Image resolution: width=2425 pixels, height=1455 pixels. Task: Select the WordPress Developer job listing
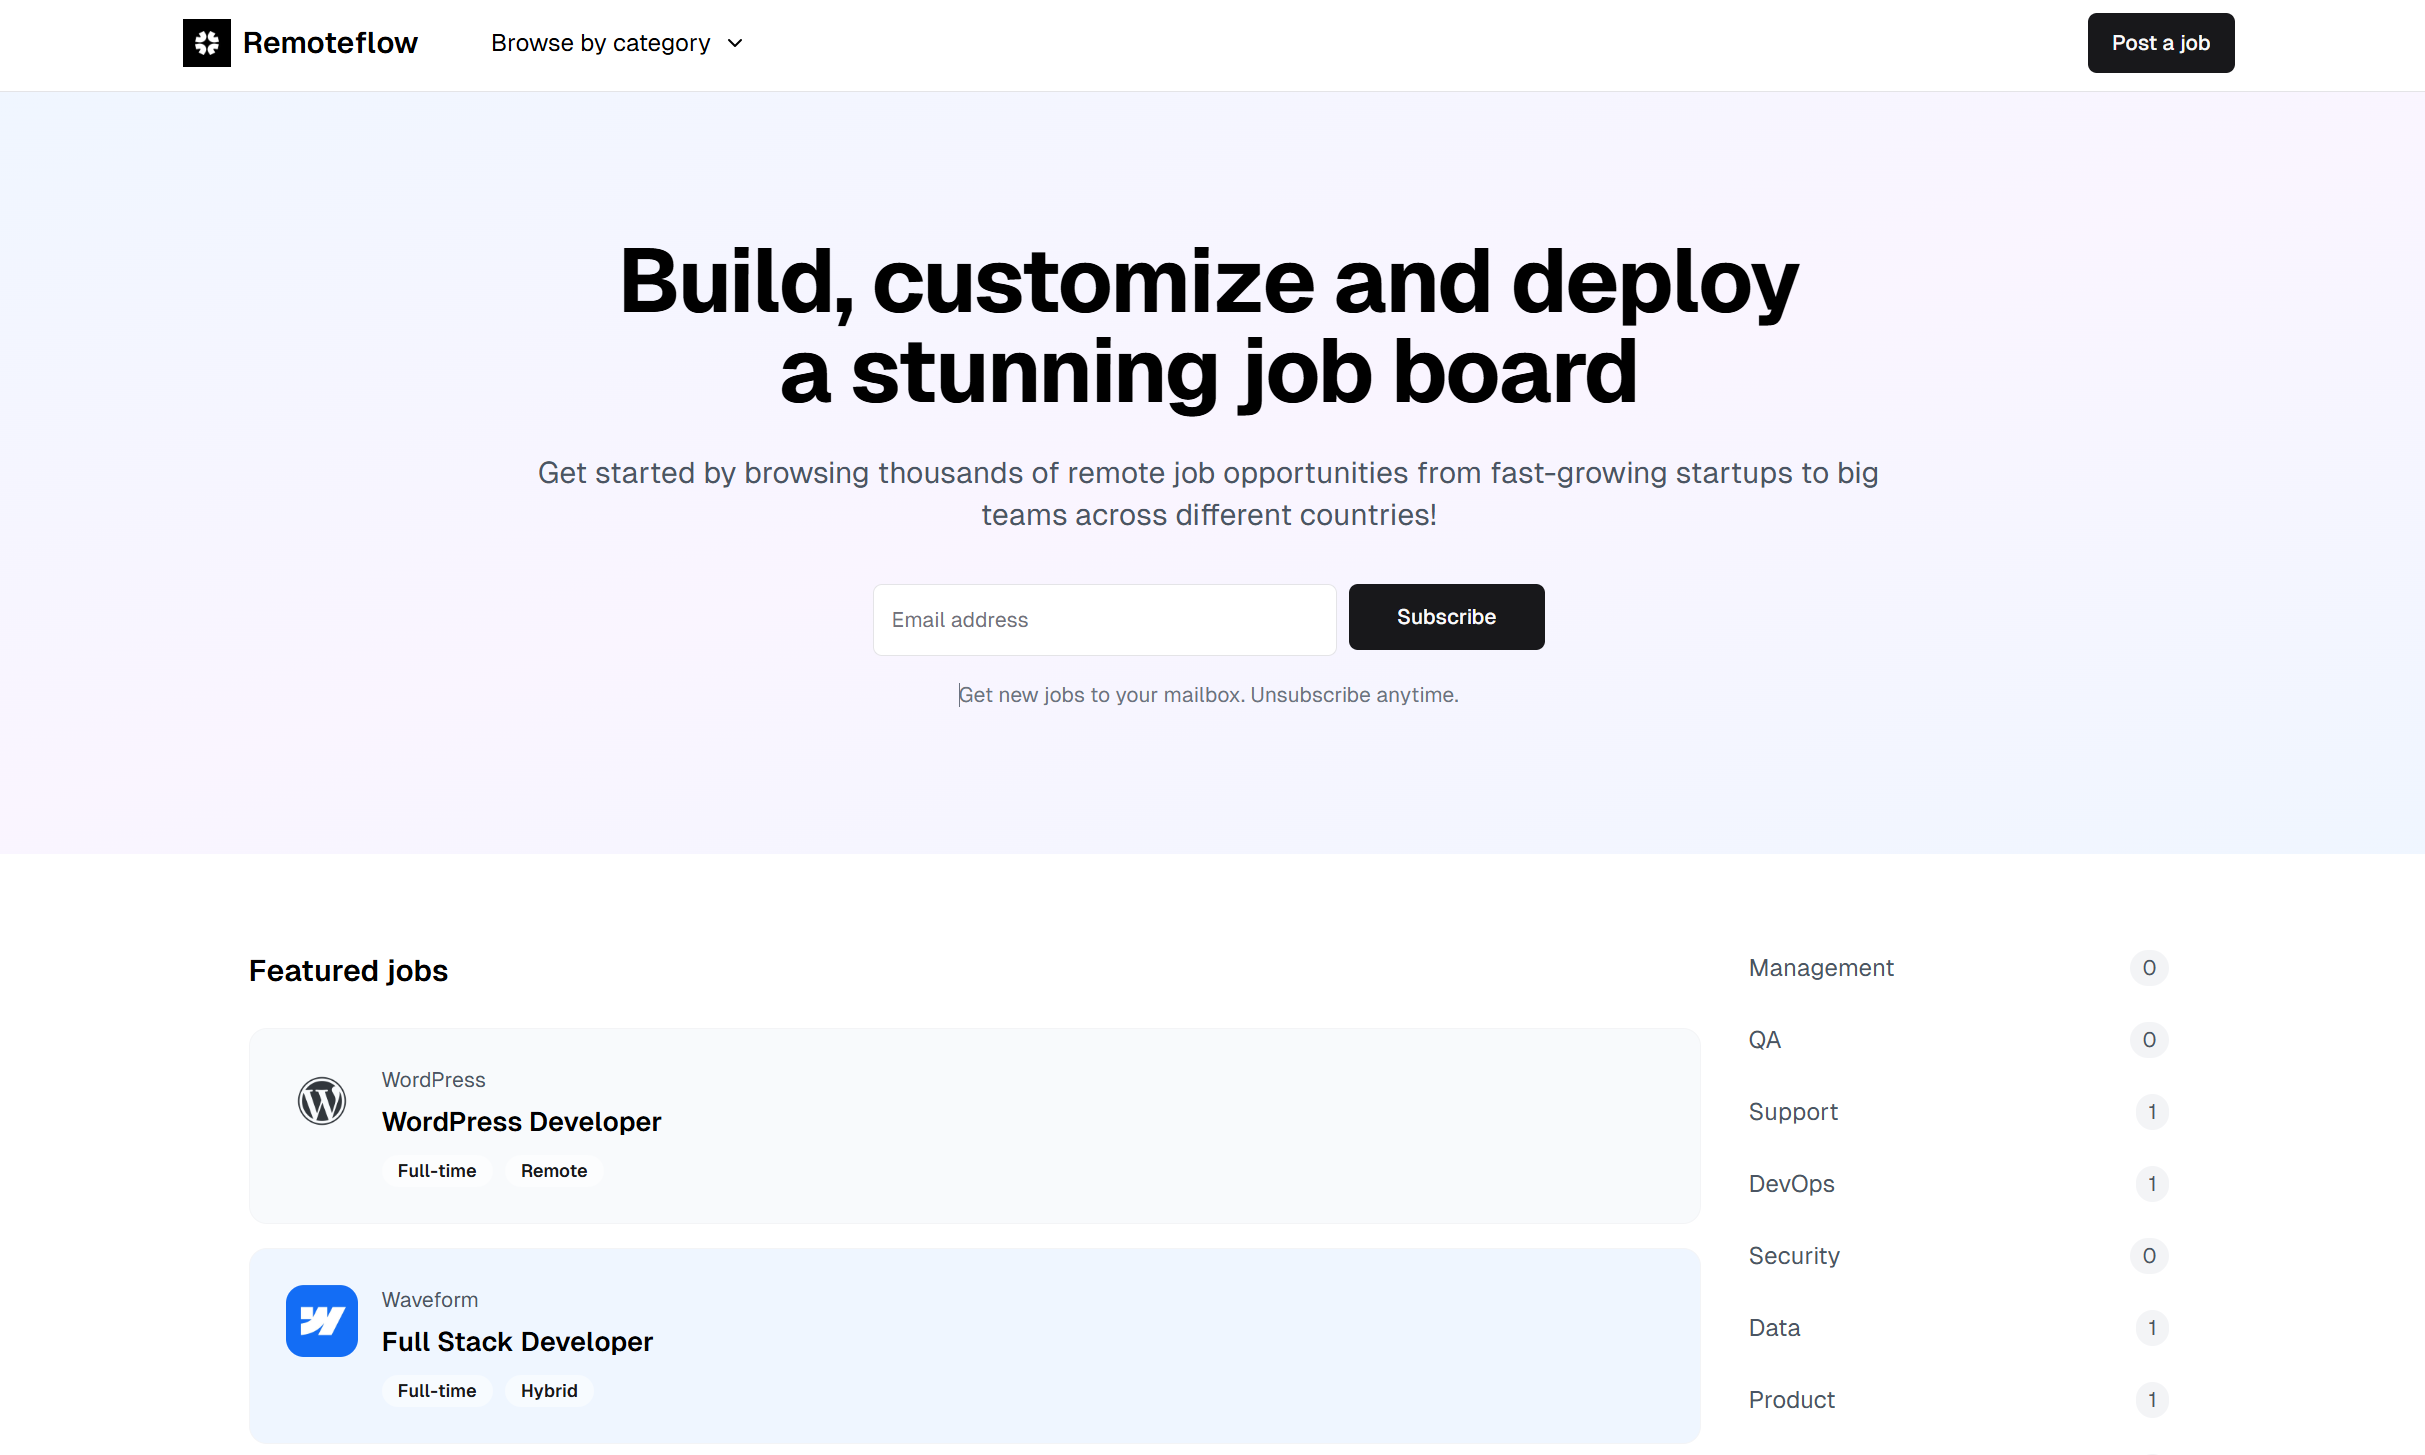pos(973,1124)
